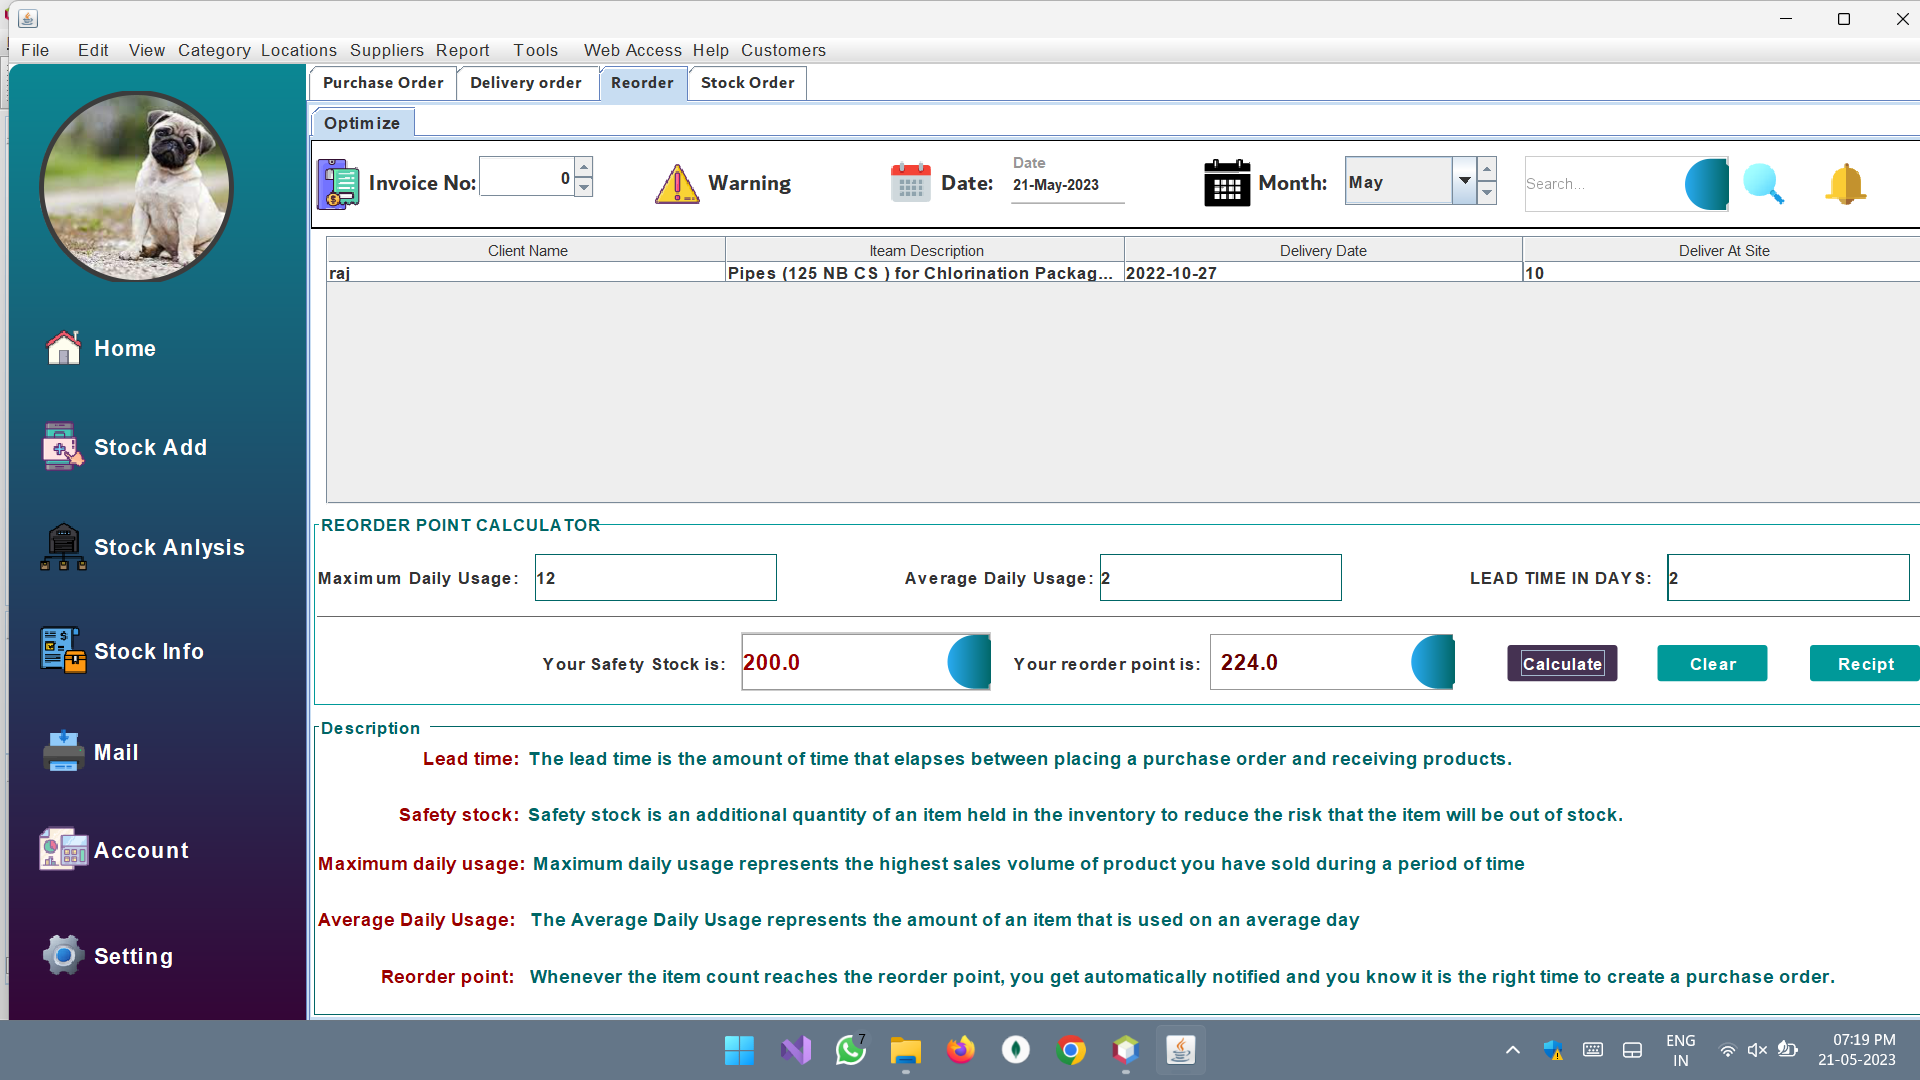Increment Month with the up stepper arrow
This screenshot has width=1920, height=1080.
(1487, 170)
